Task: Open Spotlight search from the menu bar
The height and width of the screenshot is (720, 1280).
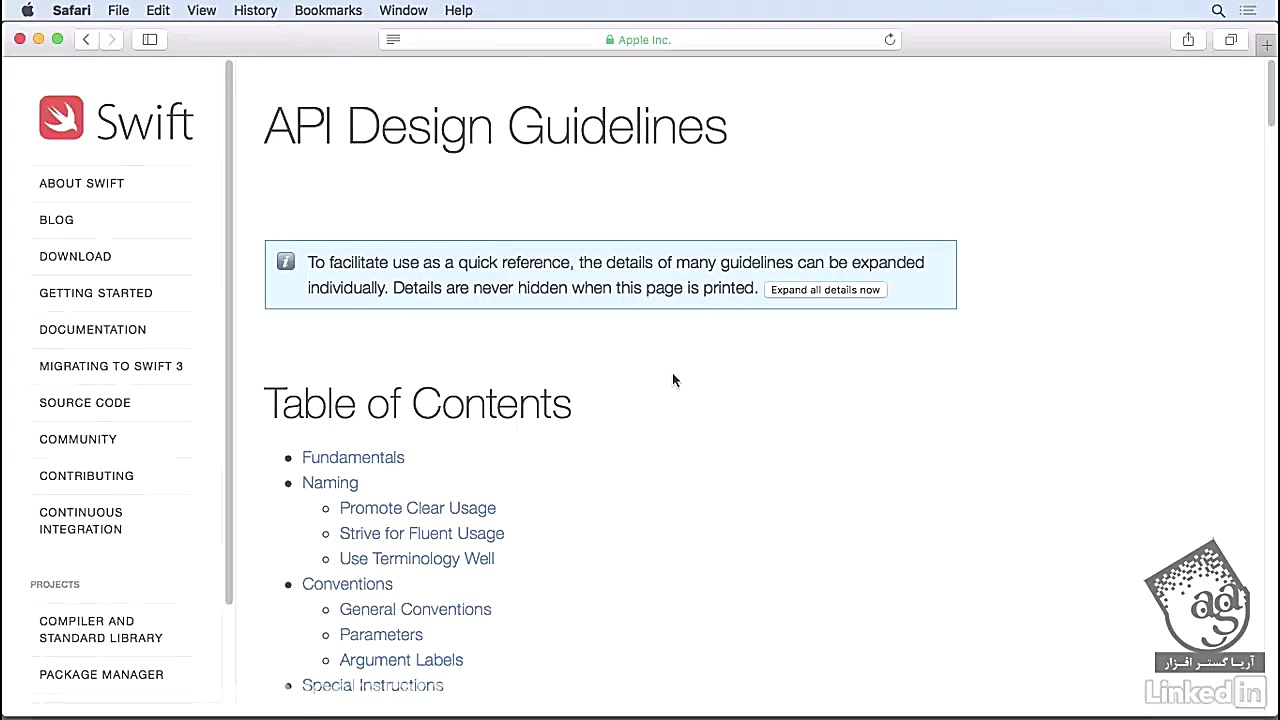Action: tap(1218, 10)
